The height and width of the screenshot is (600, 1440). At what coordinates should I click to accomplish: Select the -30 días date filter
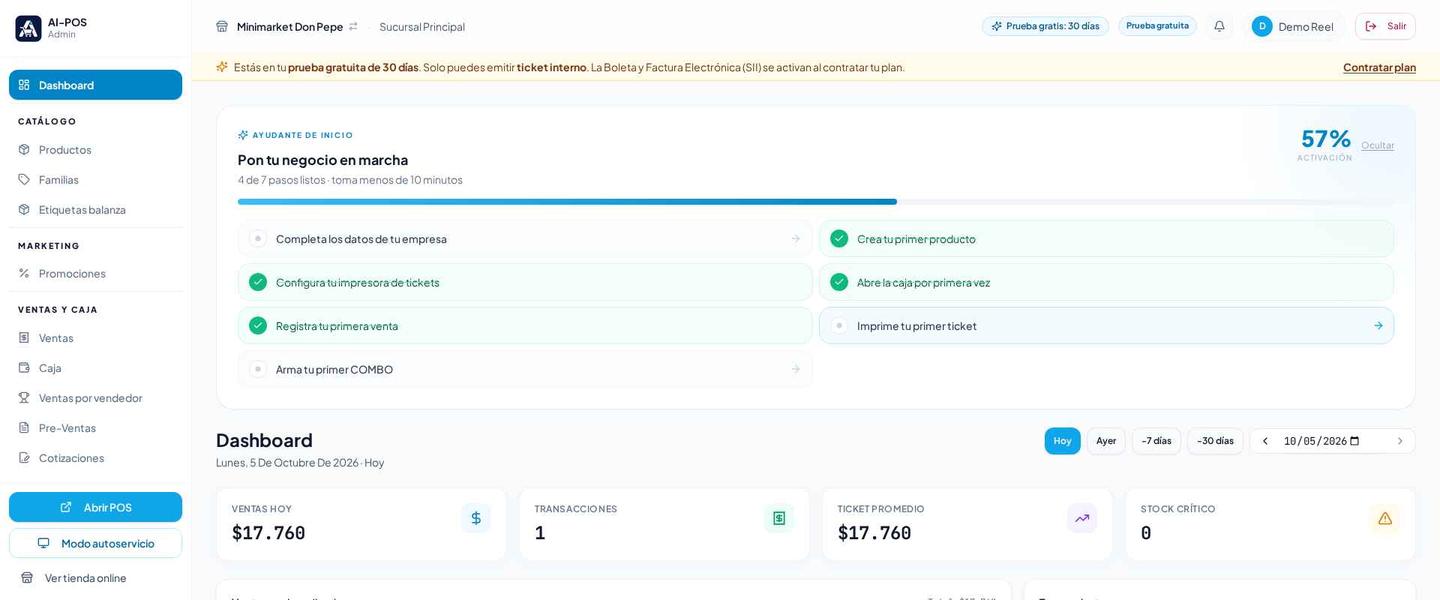[1215, 441]
